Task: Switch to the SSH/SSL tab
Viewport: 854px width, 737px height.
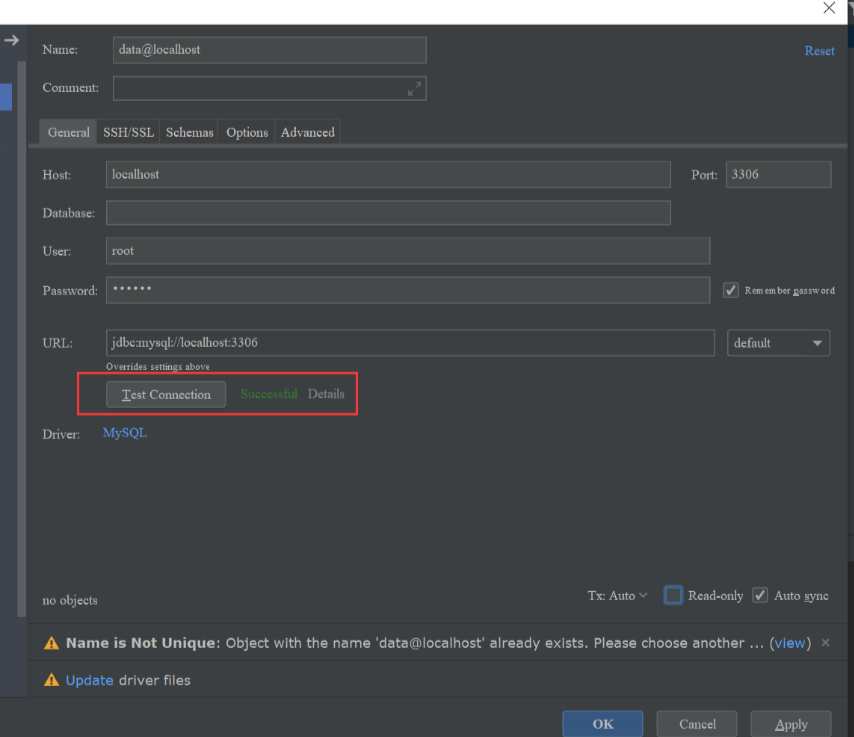Action: pos(129,132)
